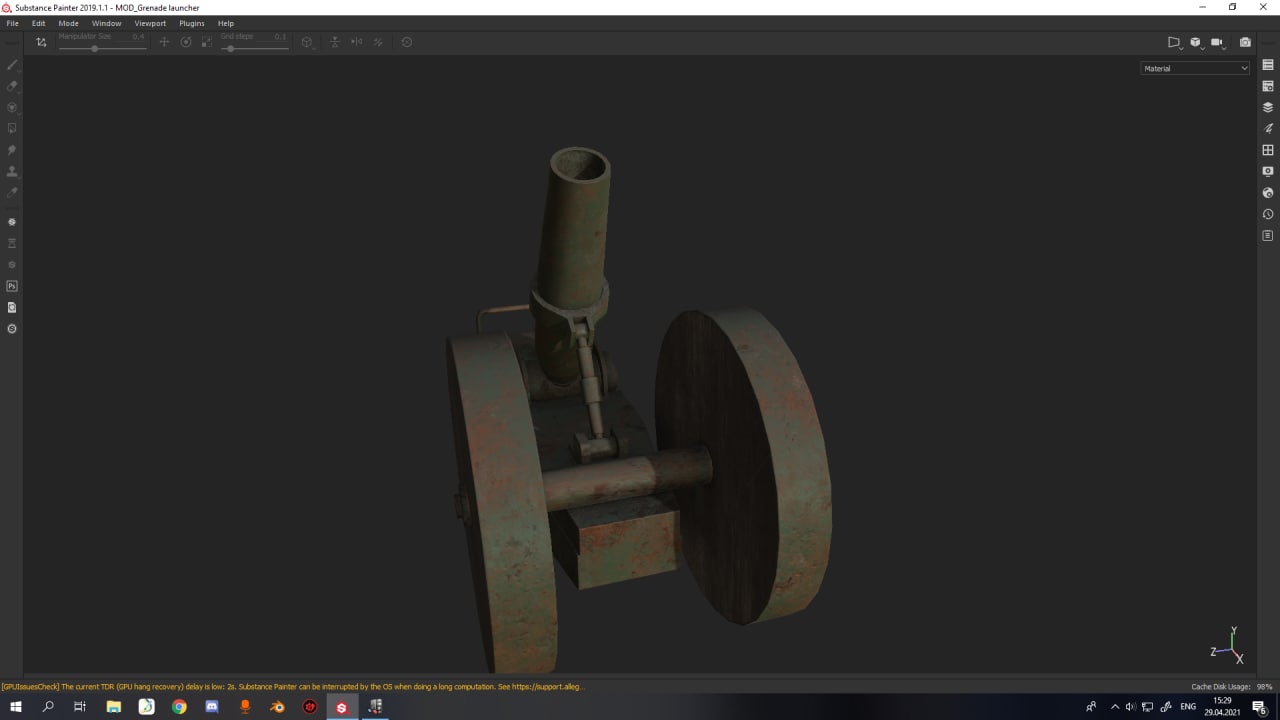Click the plugin icon above the hourglass icon
Screen dimensions: 1280x720
click(x=12, y=222)
